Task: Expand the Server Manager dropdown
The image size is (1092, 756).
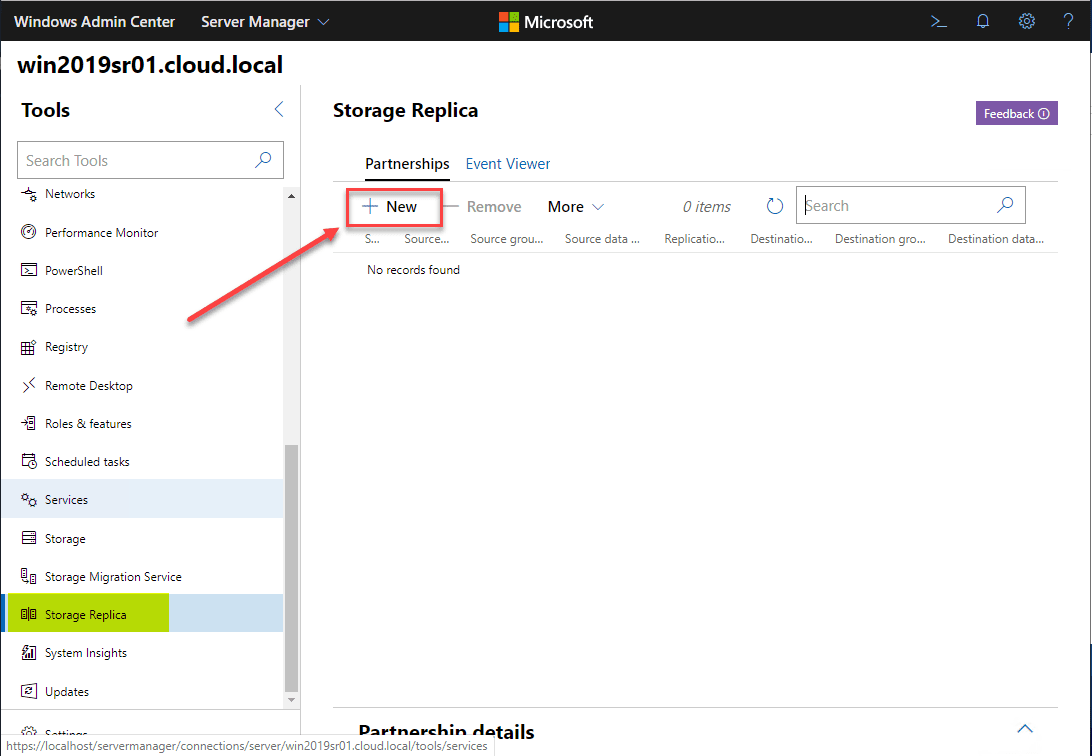Action: click(x=265, y=21)
